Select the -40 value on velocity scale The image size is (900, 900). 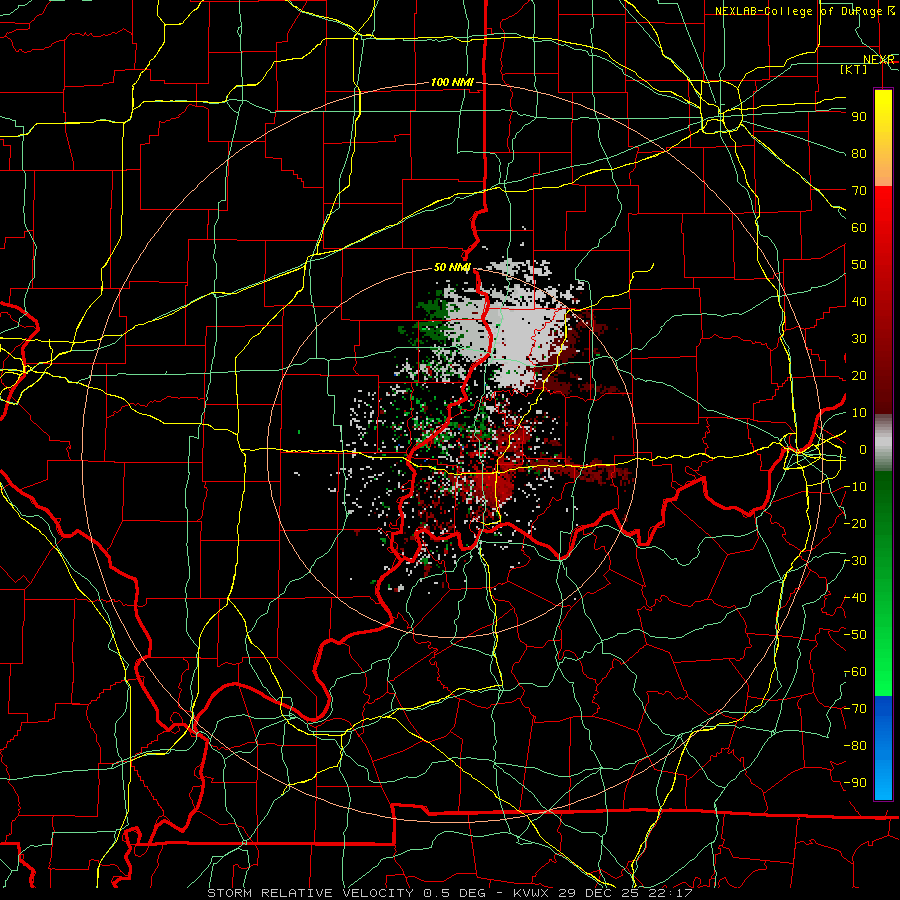click(x=855, y=598)
